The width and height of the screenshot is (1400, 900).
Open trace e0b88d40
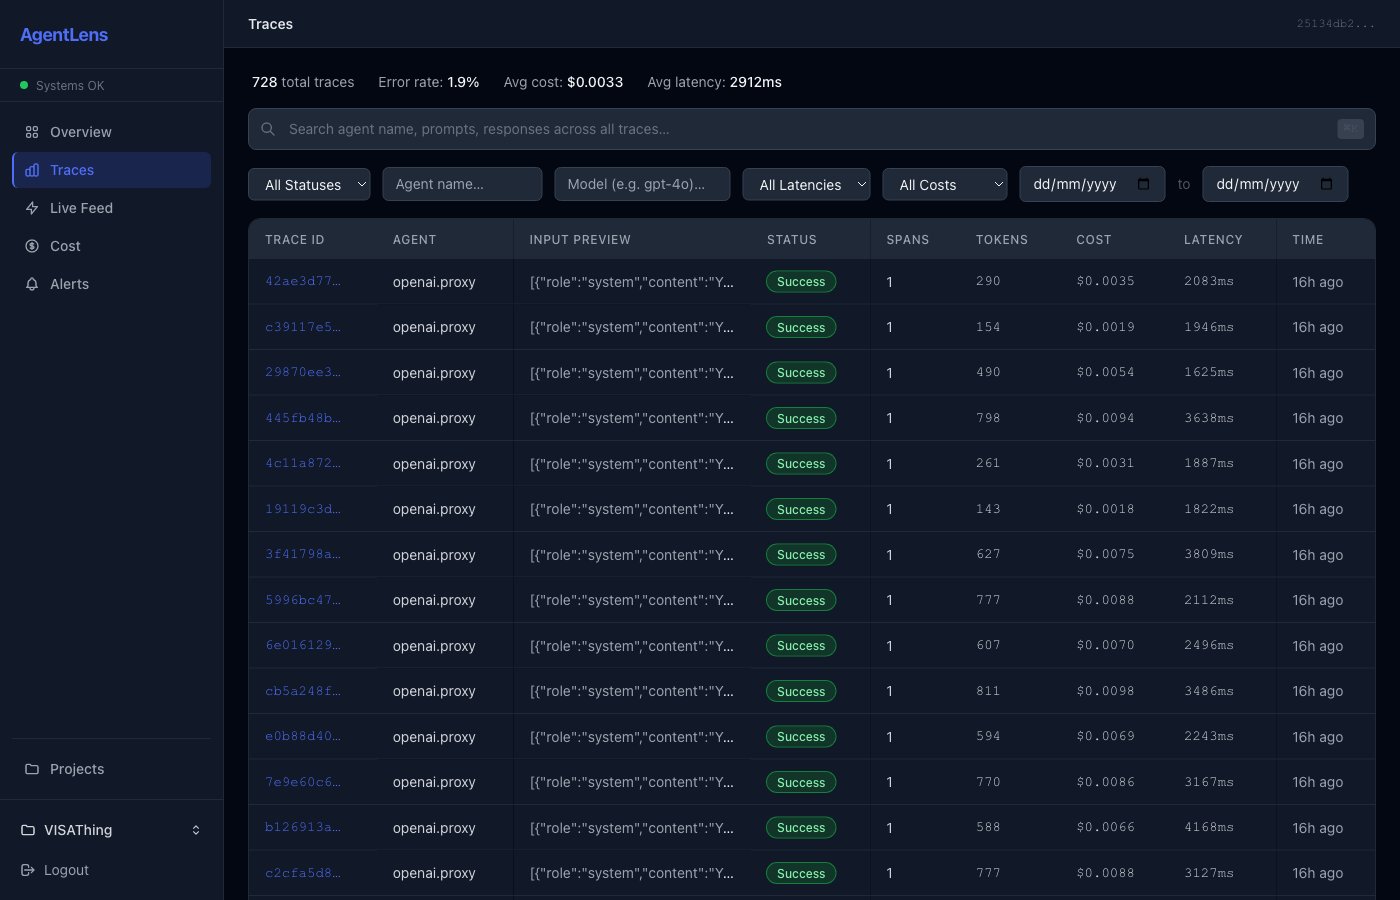click(302, 736)
